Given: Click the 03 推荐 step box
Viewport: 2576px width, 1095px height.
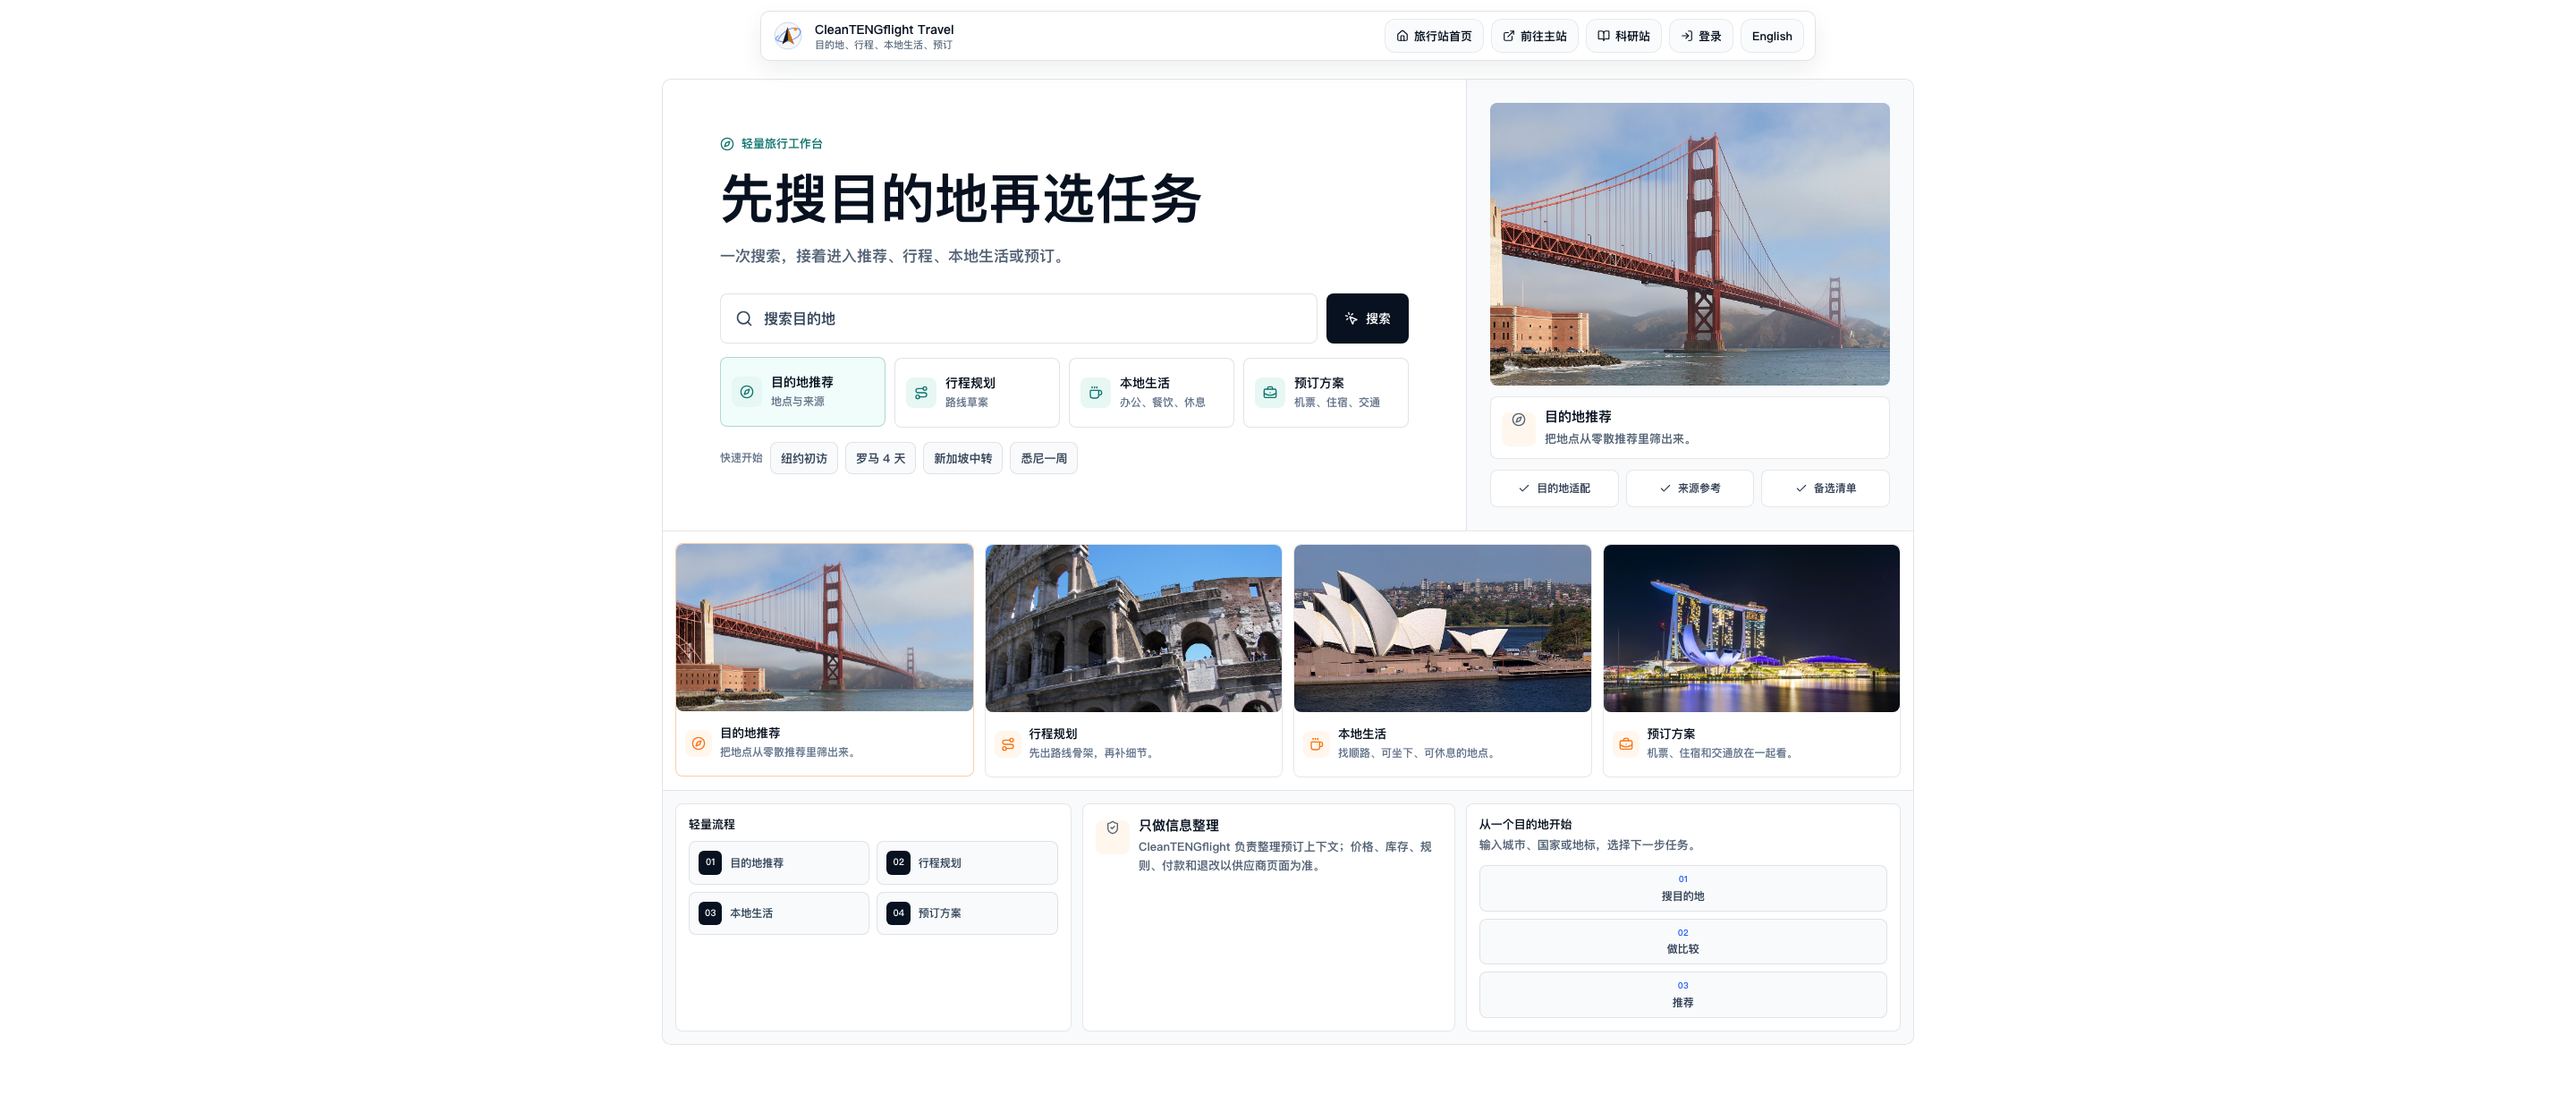Looking at the screenshot, I should click(x=1683, y=995).
